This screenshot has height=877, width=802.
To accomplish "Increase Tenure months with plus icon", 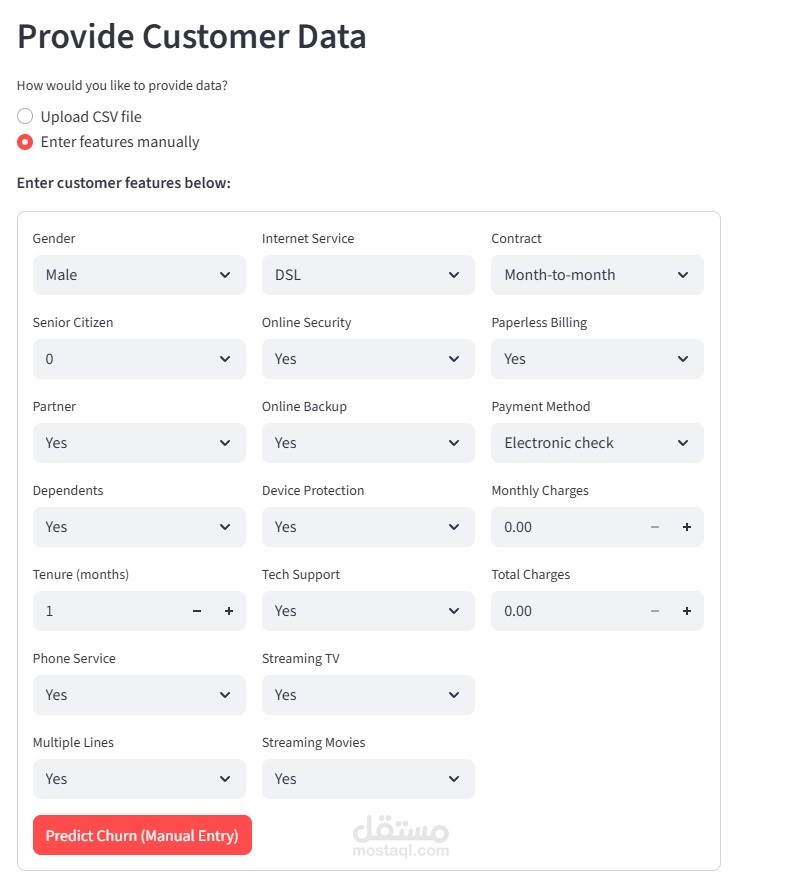I will coord(229,611).
